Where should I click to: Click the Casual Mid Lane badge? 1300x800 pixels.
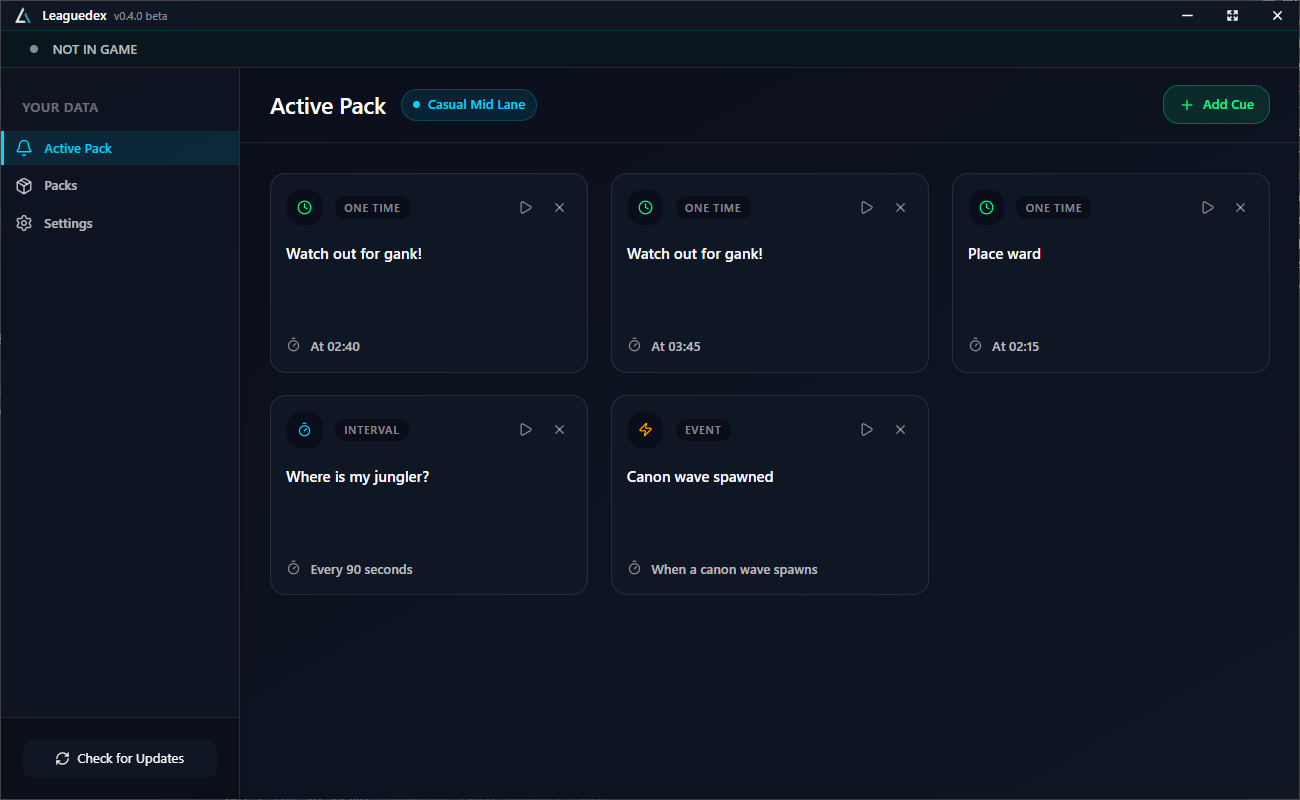tap(468, 104)
